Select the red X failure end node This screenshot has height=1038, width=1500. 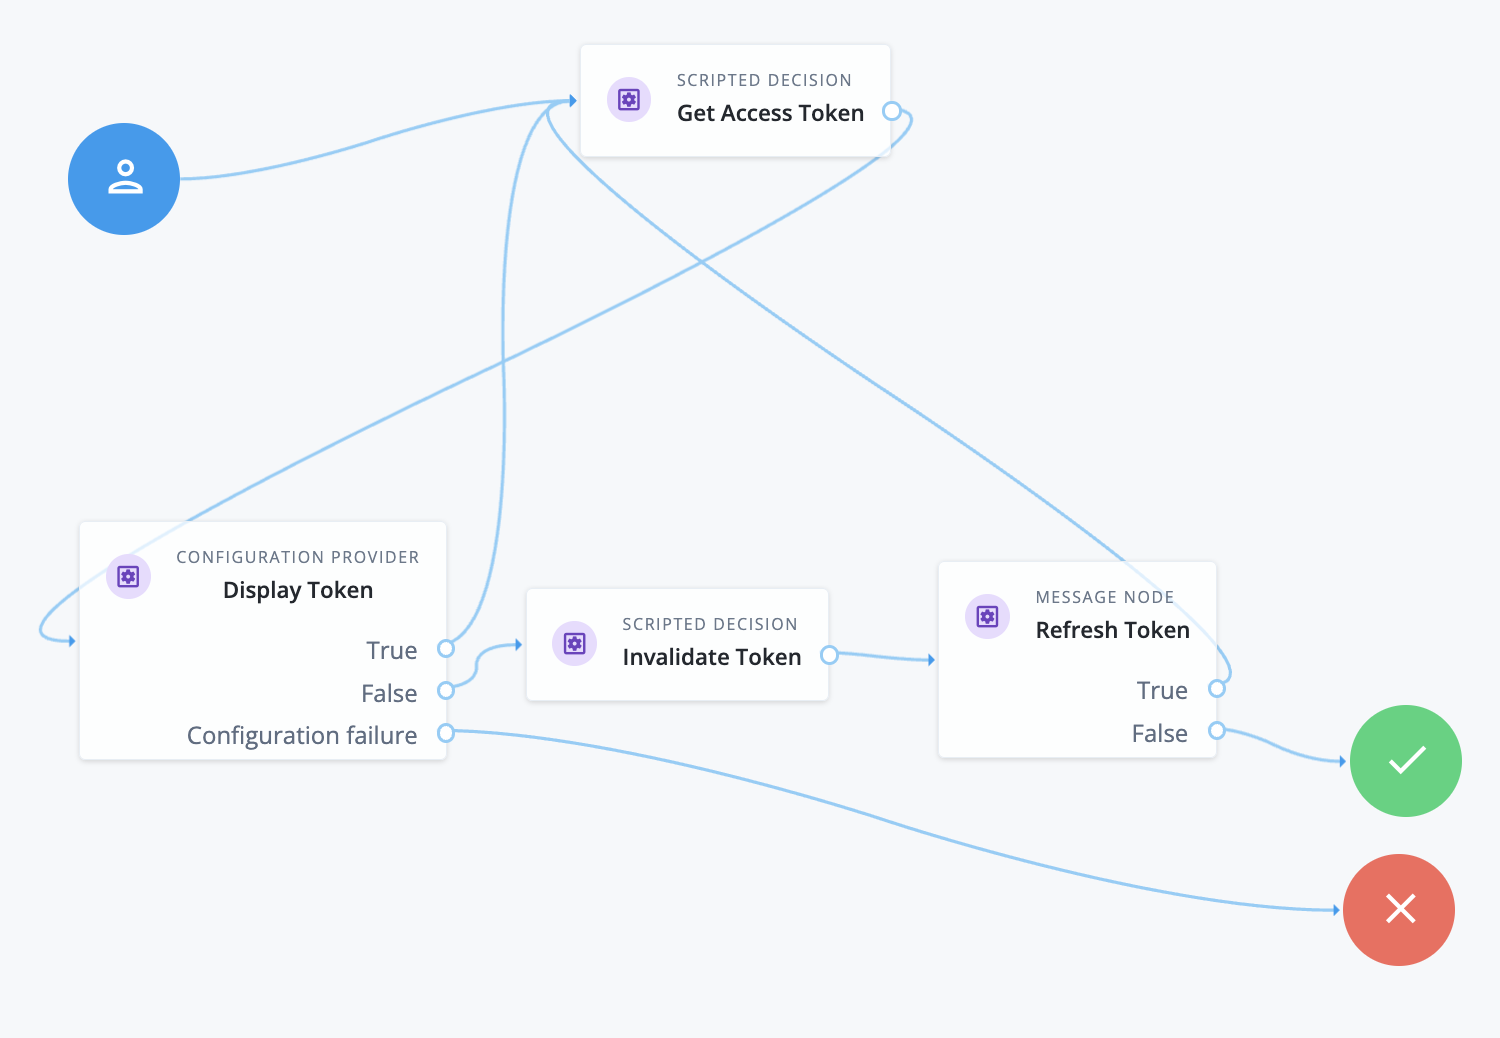click(x=1399, y=910)
